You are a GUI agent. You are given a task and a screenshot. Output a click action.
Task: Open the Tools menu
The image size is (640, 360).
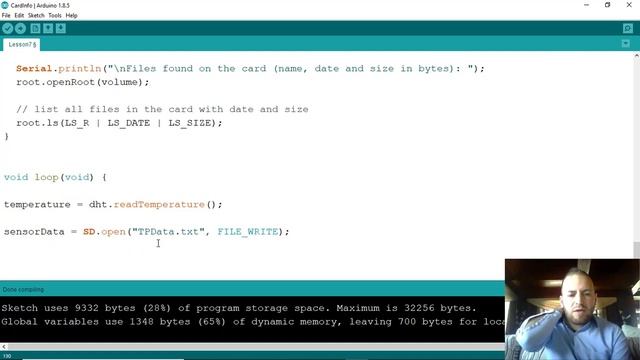(x=55, y=16)
